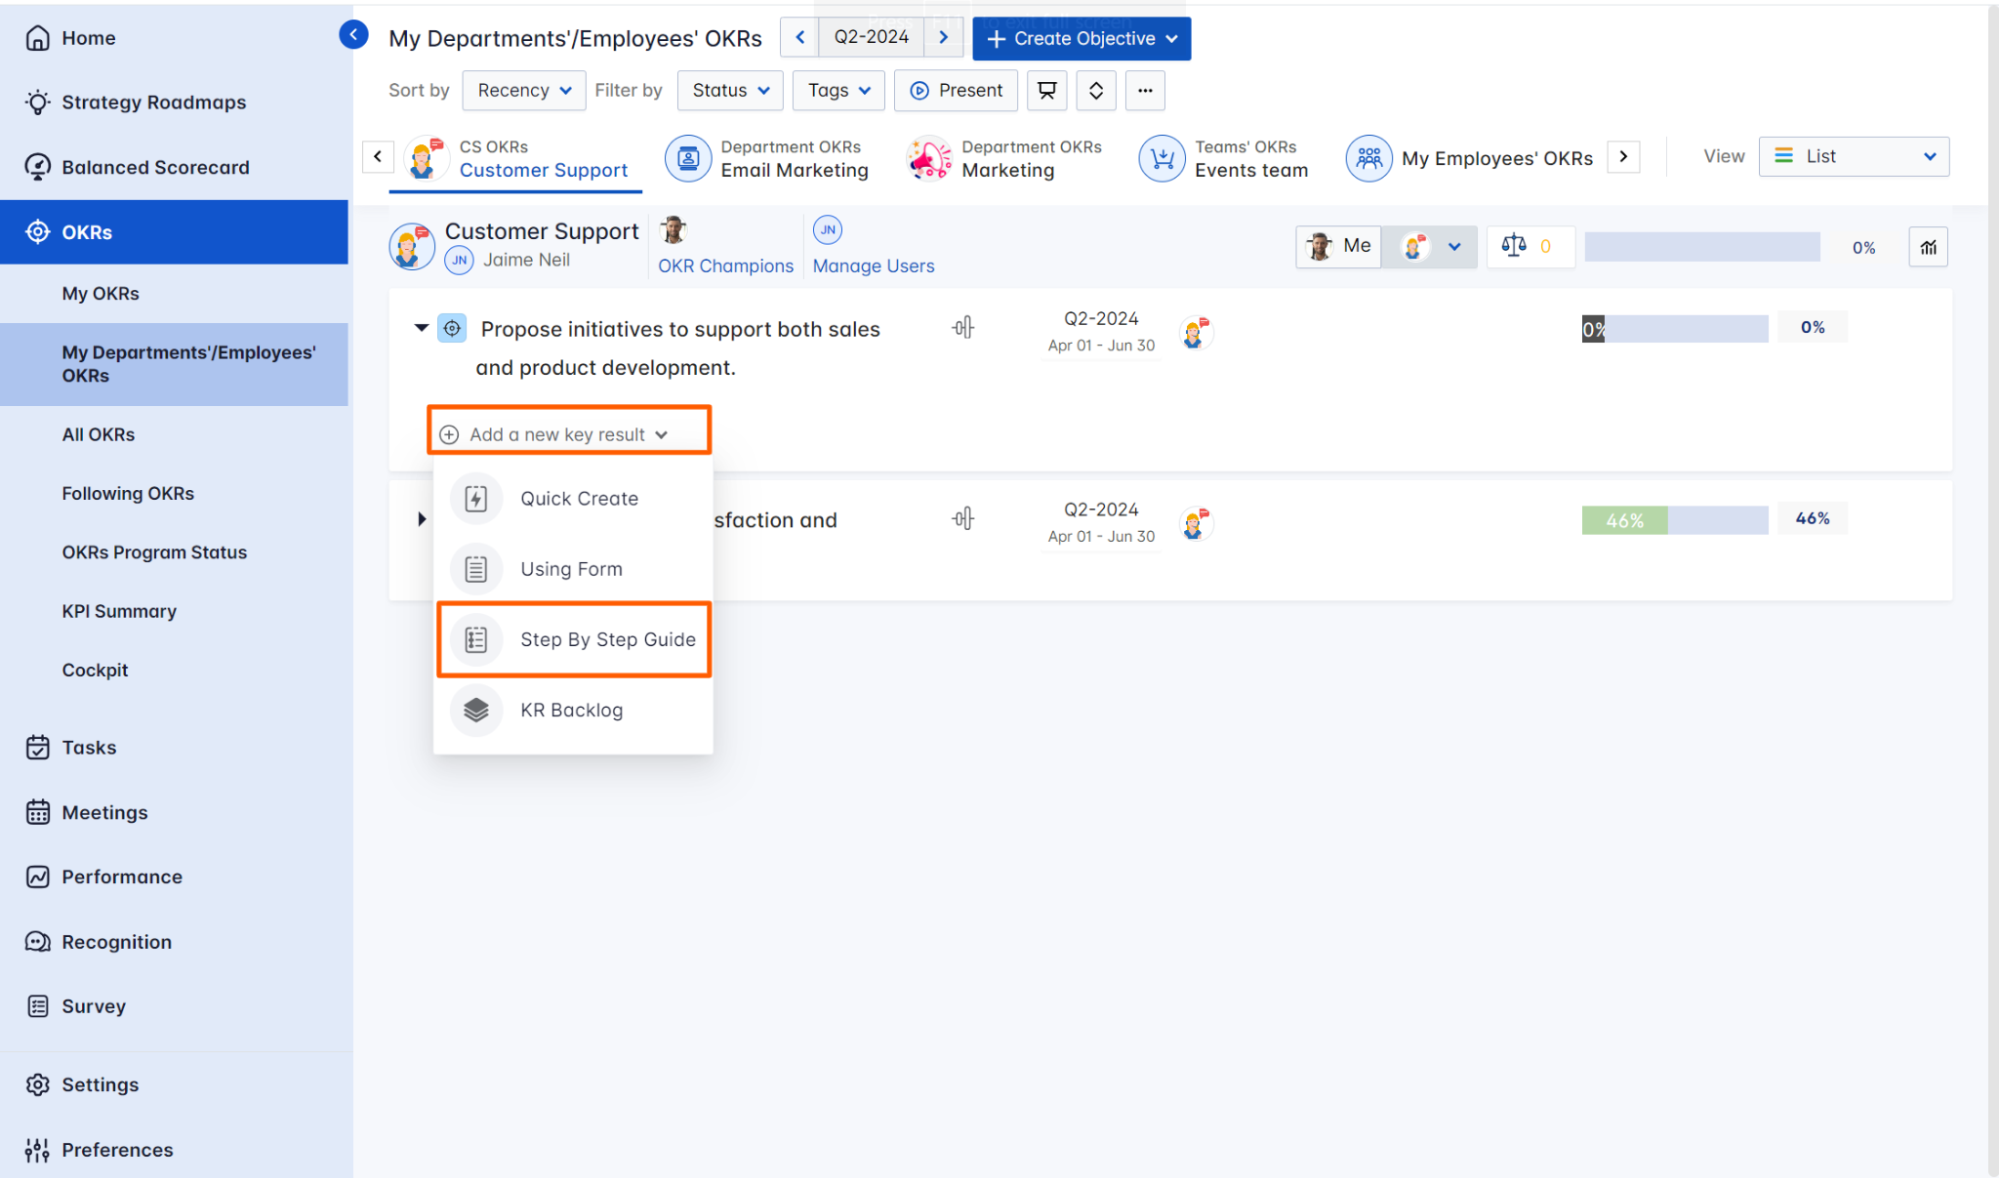Open the chart analytics icon at far right

[x=1928, y=246]
